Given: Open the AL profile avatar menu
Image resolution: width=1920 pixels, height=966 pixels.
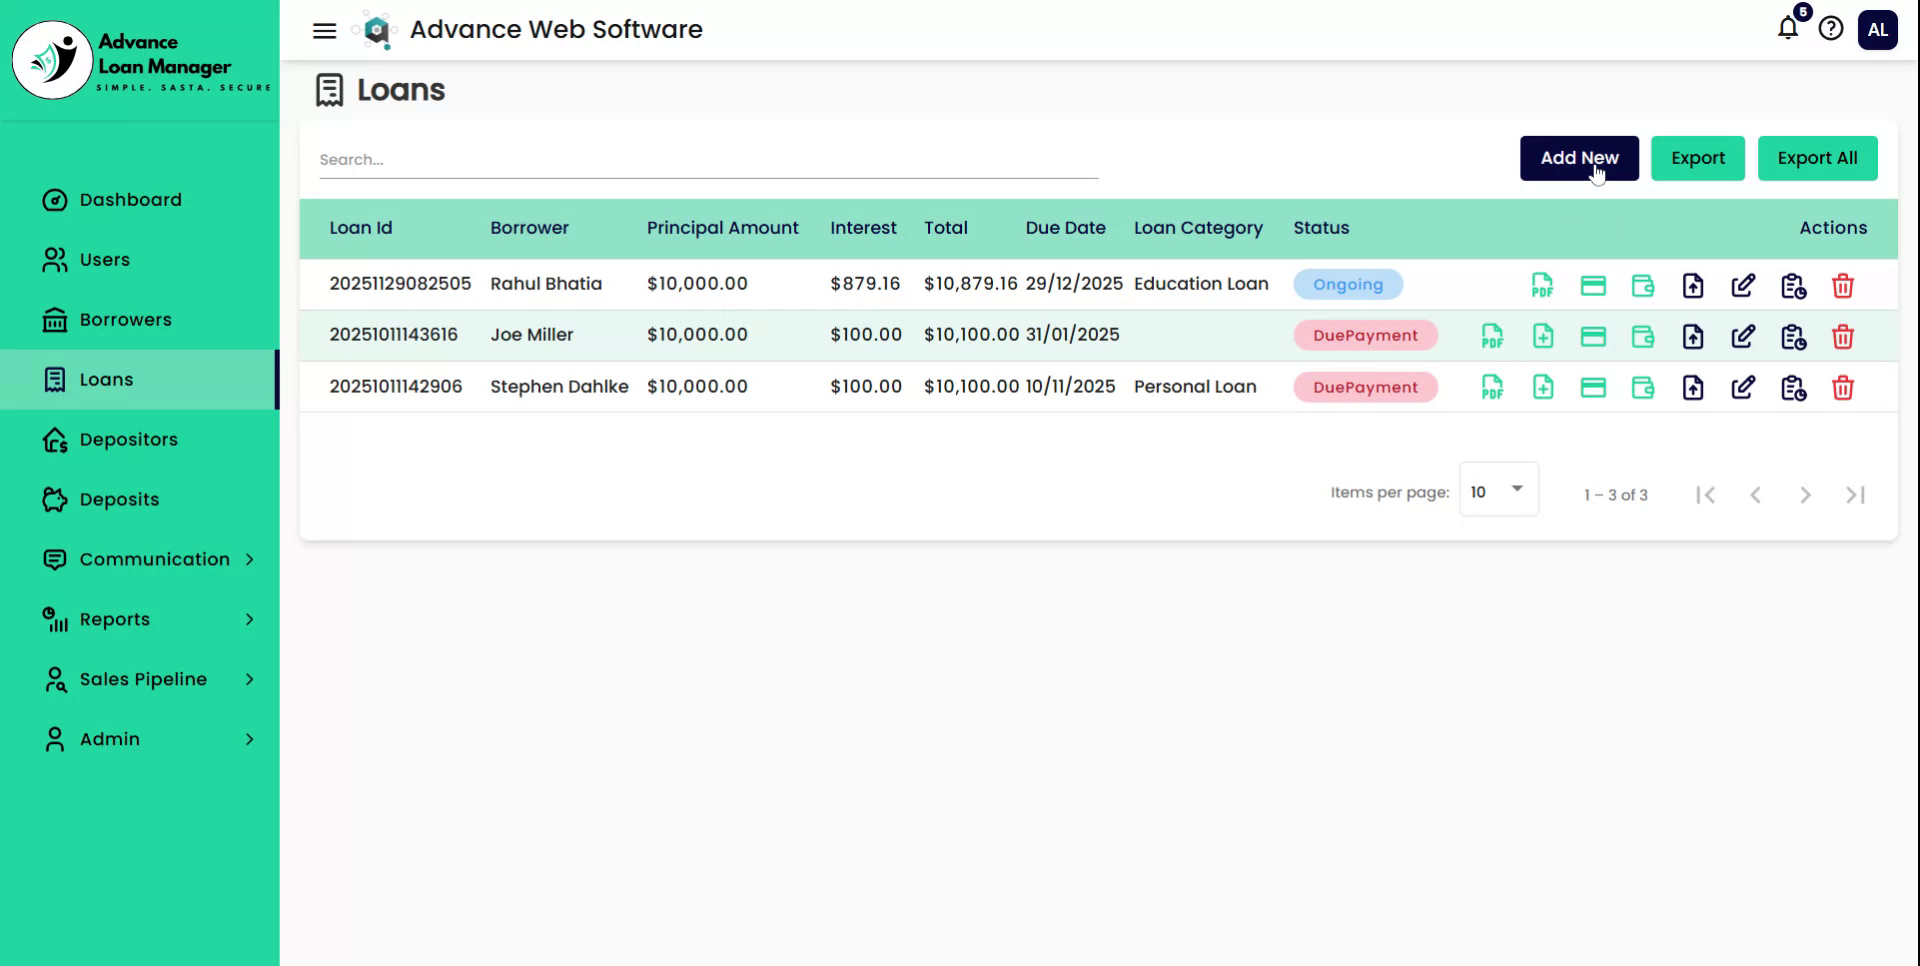Looking at the screenshot, I should [1877, 30].
